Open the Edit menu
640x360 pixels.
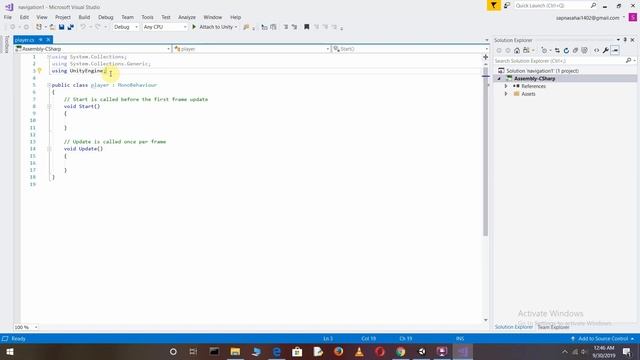point(24,17)
